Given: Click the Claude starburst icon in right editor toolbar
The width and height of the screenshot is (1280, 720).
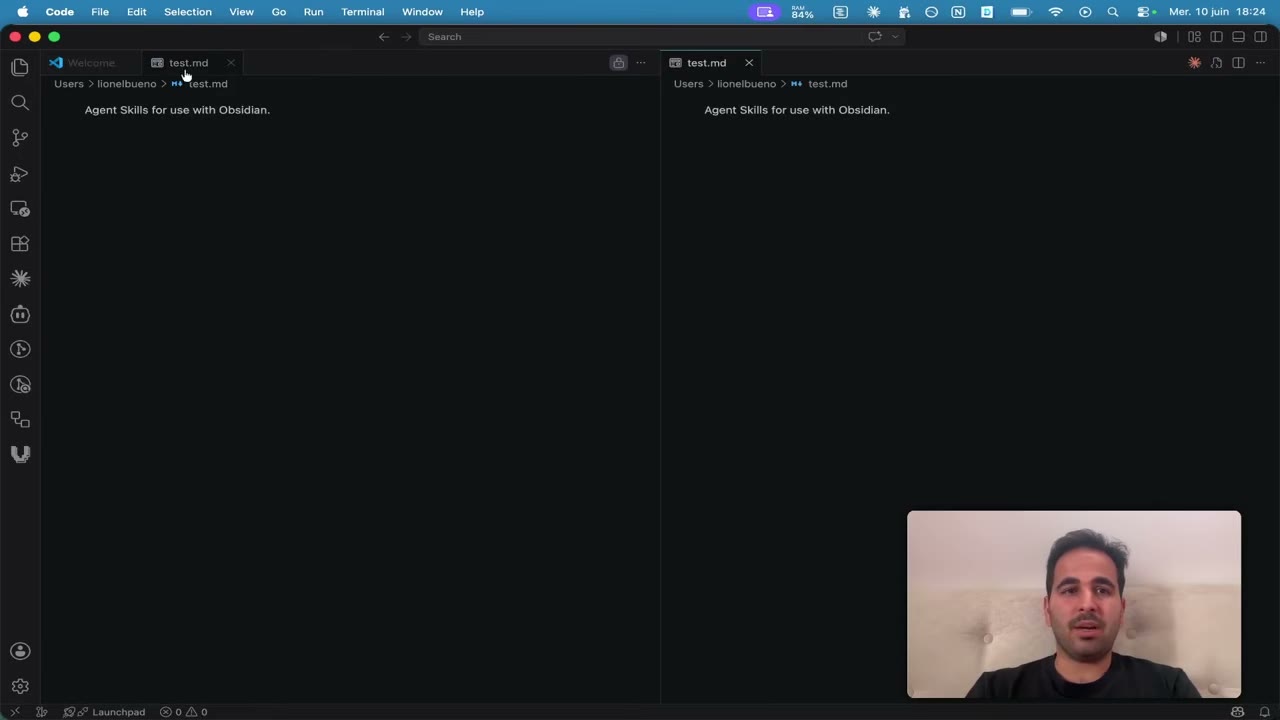Looking at the screenshot, I should click(x=1194, y=63).
